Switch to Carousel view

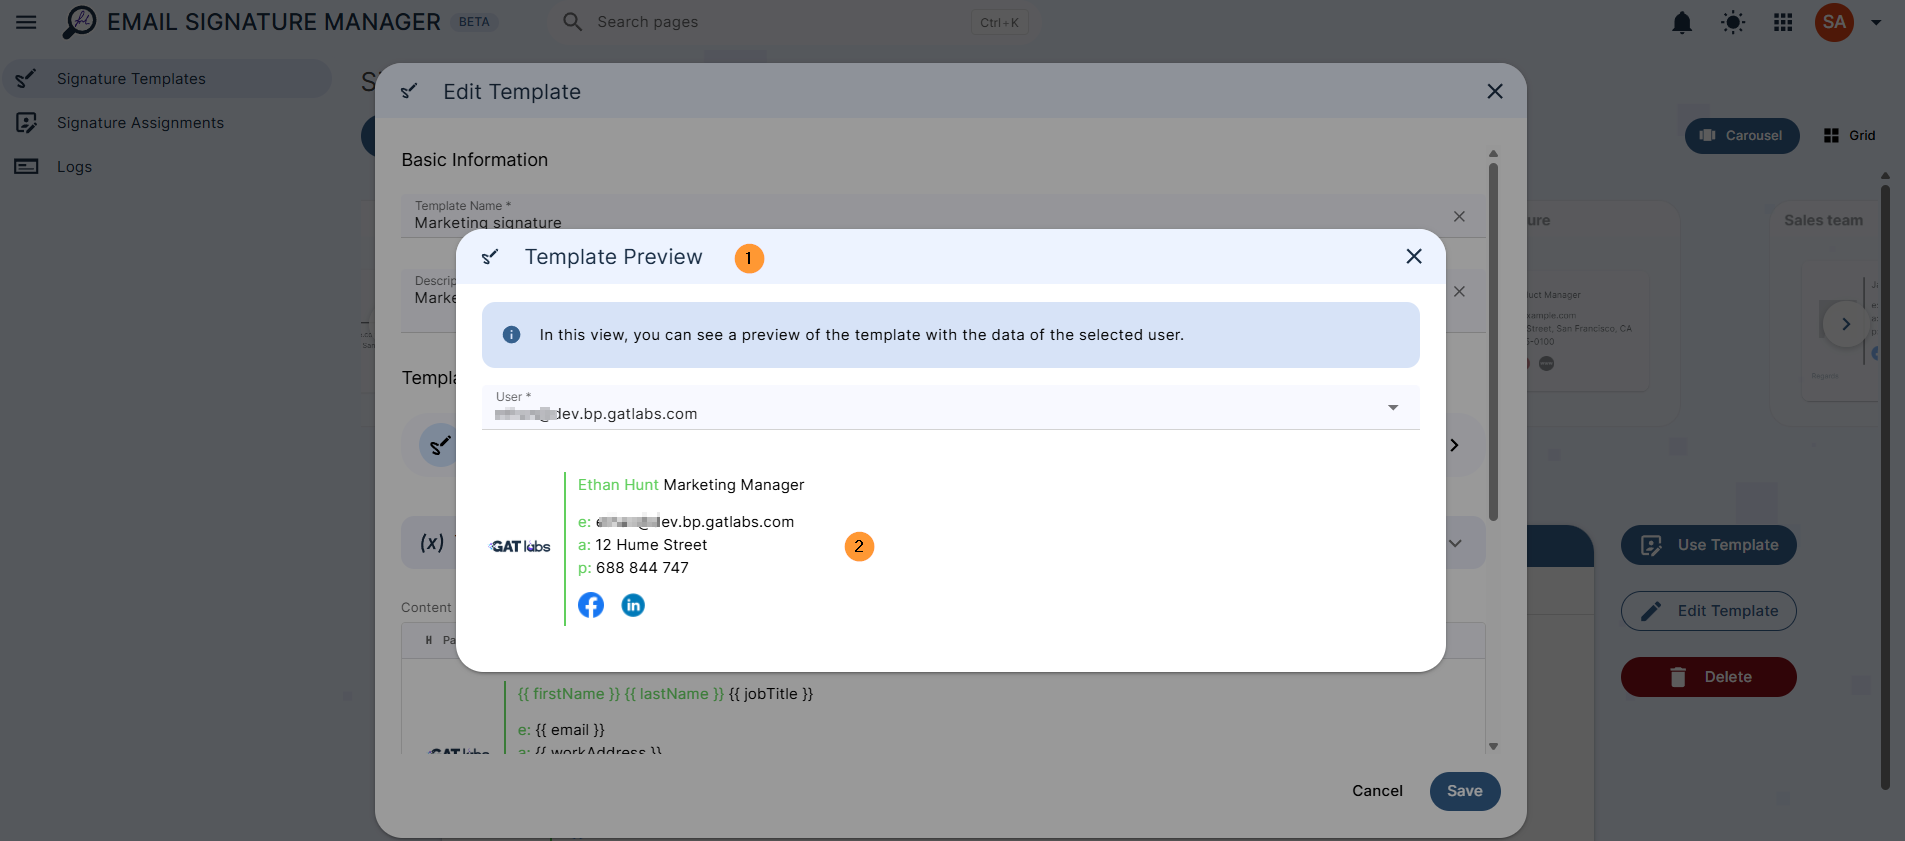(x=1742, y=135)
